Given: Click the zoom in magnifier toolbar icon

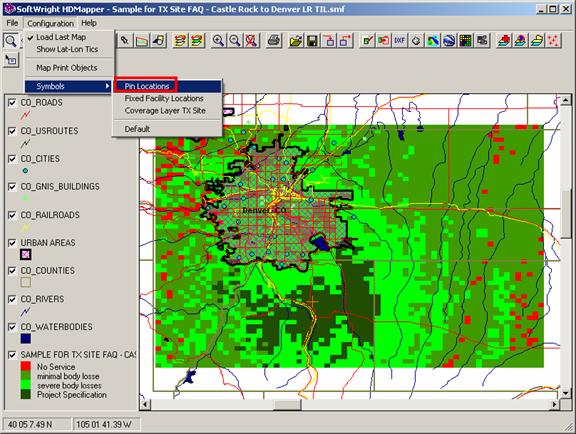Looking at the screenshot, I should (218, 40).
